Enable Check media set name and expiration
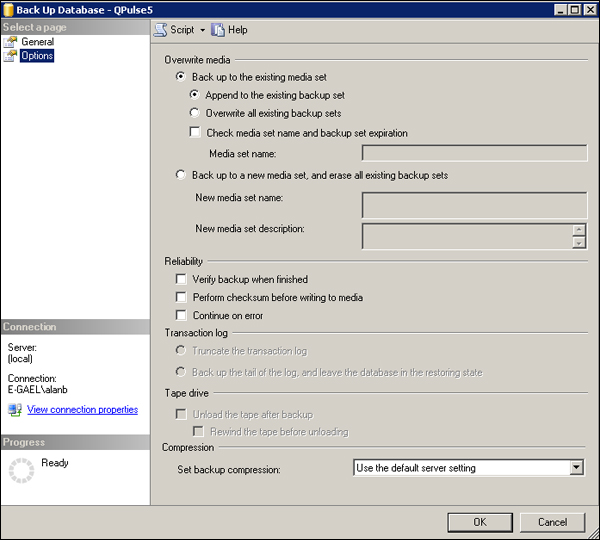The height and width of the screenshot is (540, 600). [195, 132]
